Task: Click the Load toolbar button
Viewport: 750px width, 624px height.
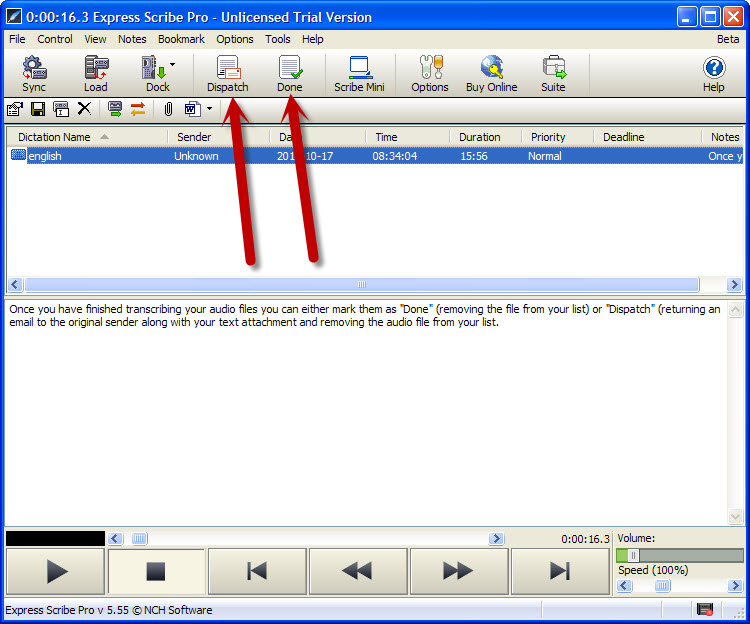Action: point(96,74)
